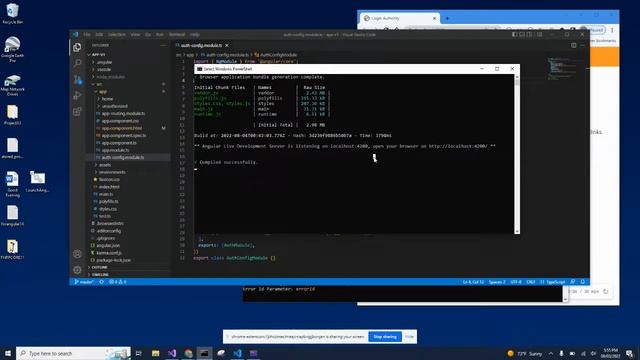Open angular.json in Explorer

point(108,245)
